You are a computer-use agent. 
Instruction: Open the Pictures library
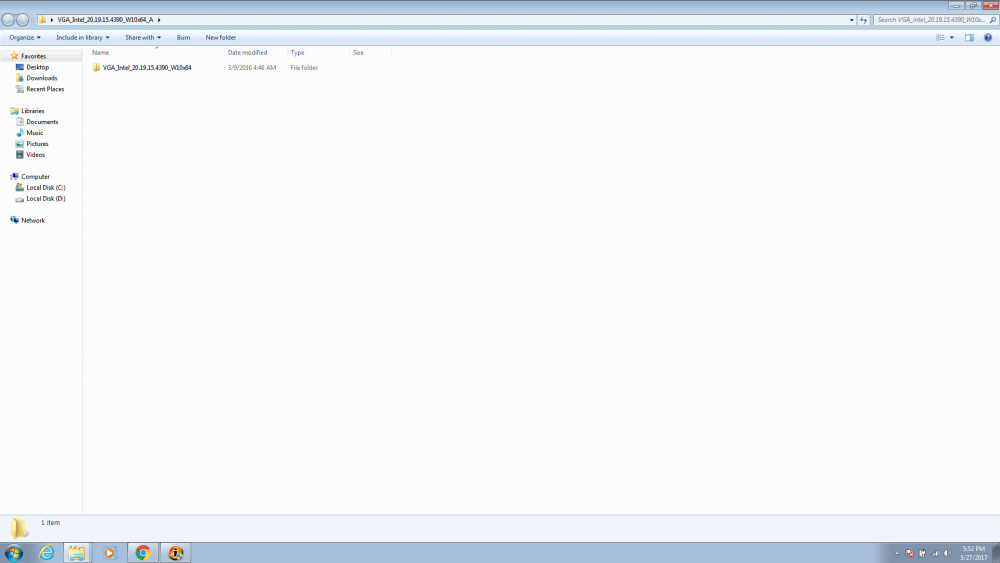[x=37, y=143]
